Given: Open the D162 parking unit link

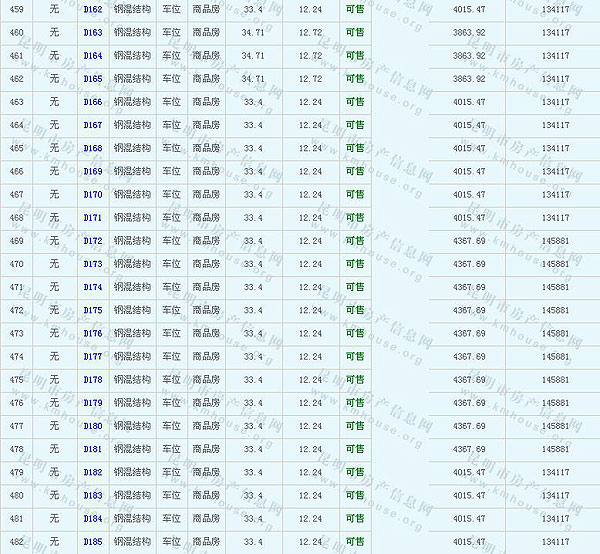Looking at the screenshot, I should click(92, 9).
